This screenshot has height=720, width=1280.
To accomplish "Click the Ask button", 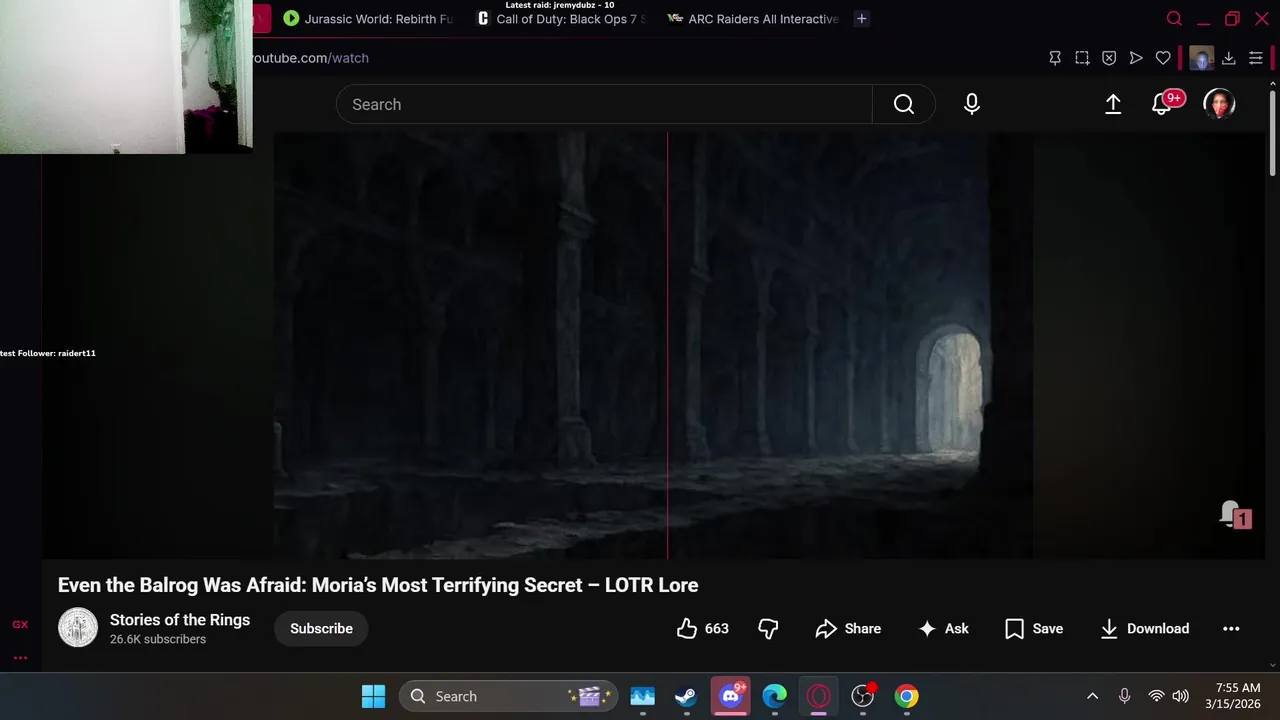I will tap(944, 628).
